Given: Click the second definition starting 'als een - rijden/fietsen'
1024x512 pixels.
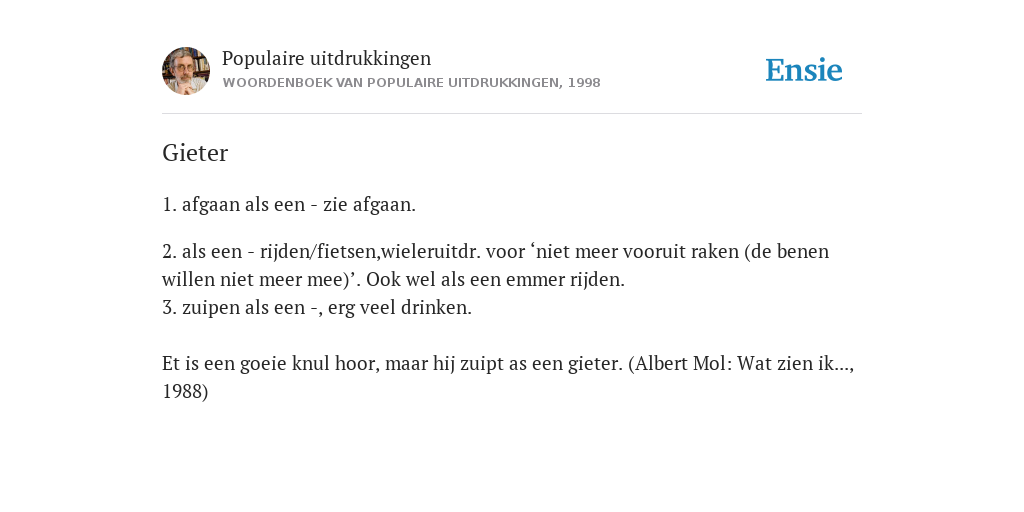Looking at the screenshot, I should [495, 266].
